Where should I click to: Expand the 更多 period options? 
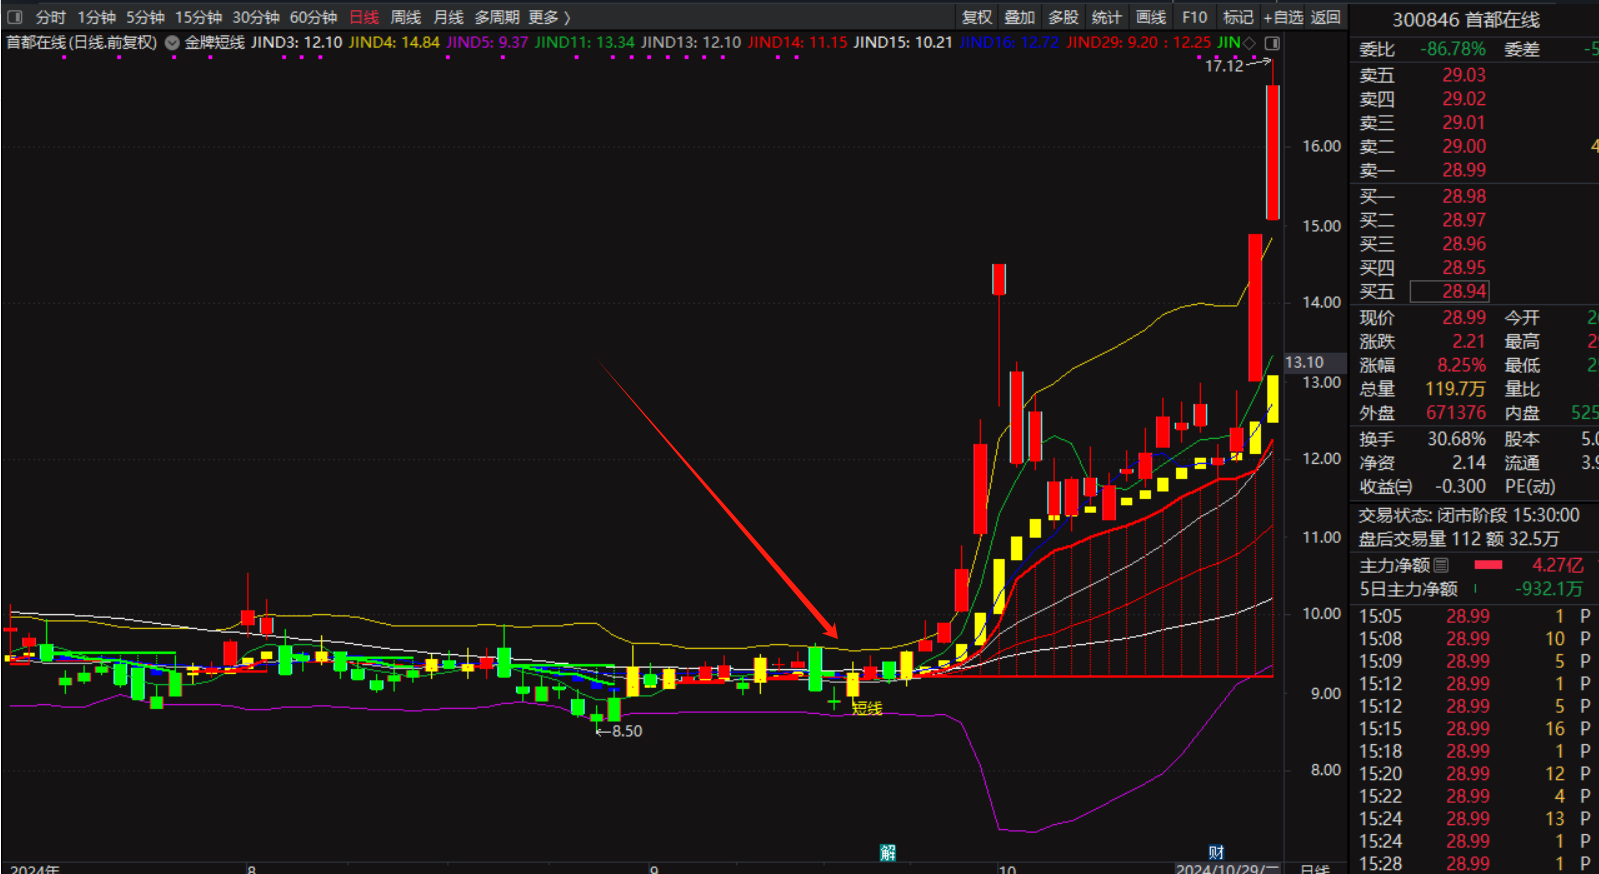pos(549,17)
